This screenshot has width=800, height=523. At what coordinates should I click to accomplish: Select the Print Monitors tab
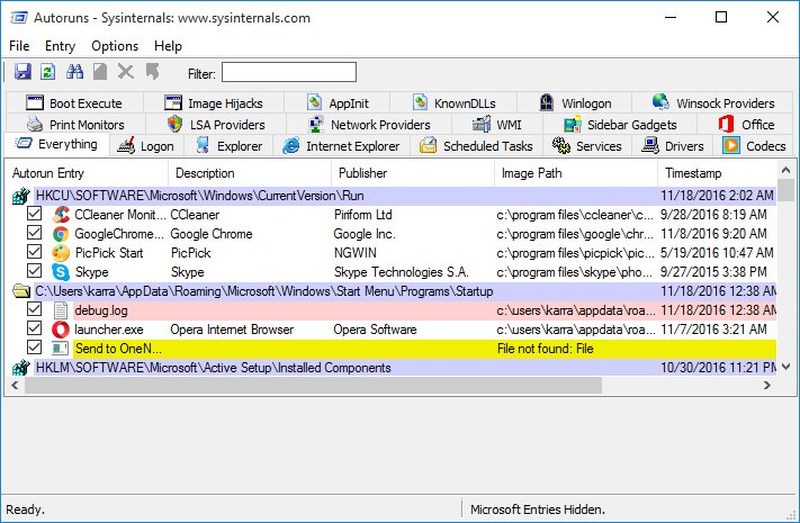pos(76,124)
